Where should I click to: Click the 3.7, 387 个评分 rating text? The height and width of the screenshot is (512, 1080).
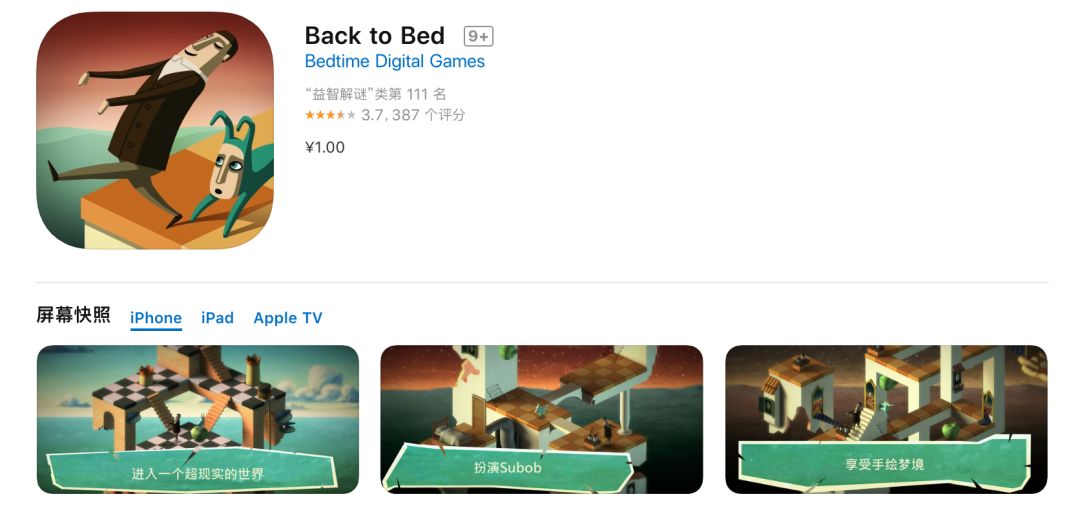click(x=413, y=115)
